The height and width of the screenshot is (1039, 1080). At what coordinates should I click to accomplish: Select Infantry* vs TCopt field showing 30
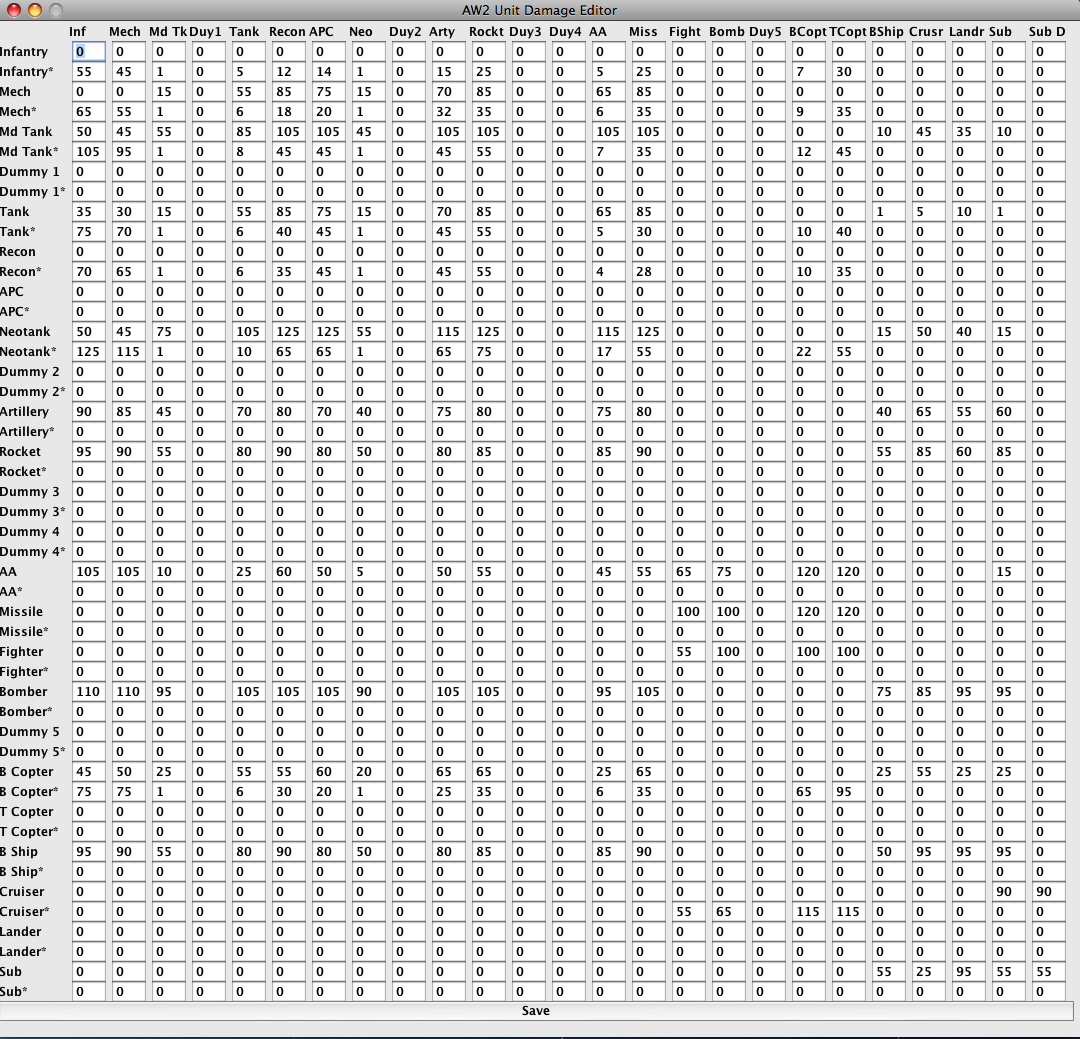point(847,72)
